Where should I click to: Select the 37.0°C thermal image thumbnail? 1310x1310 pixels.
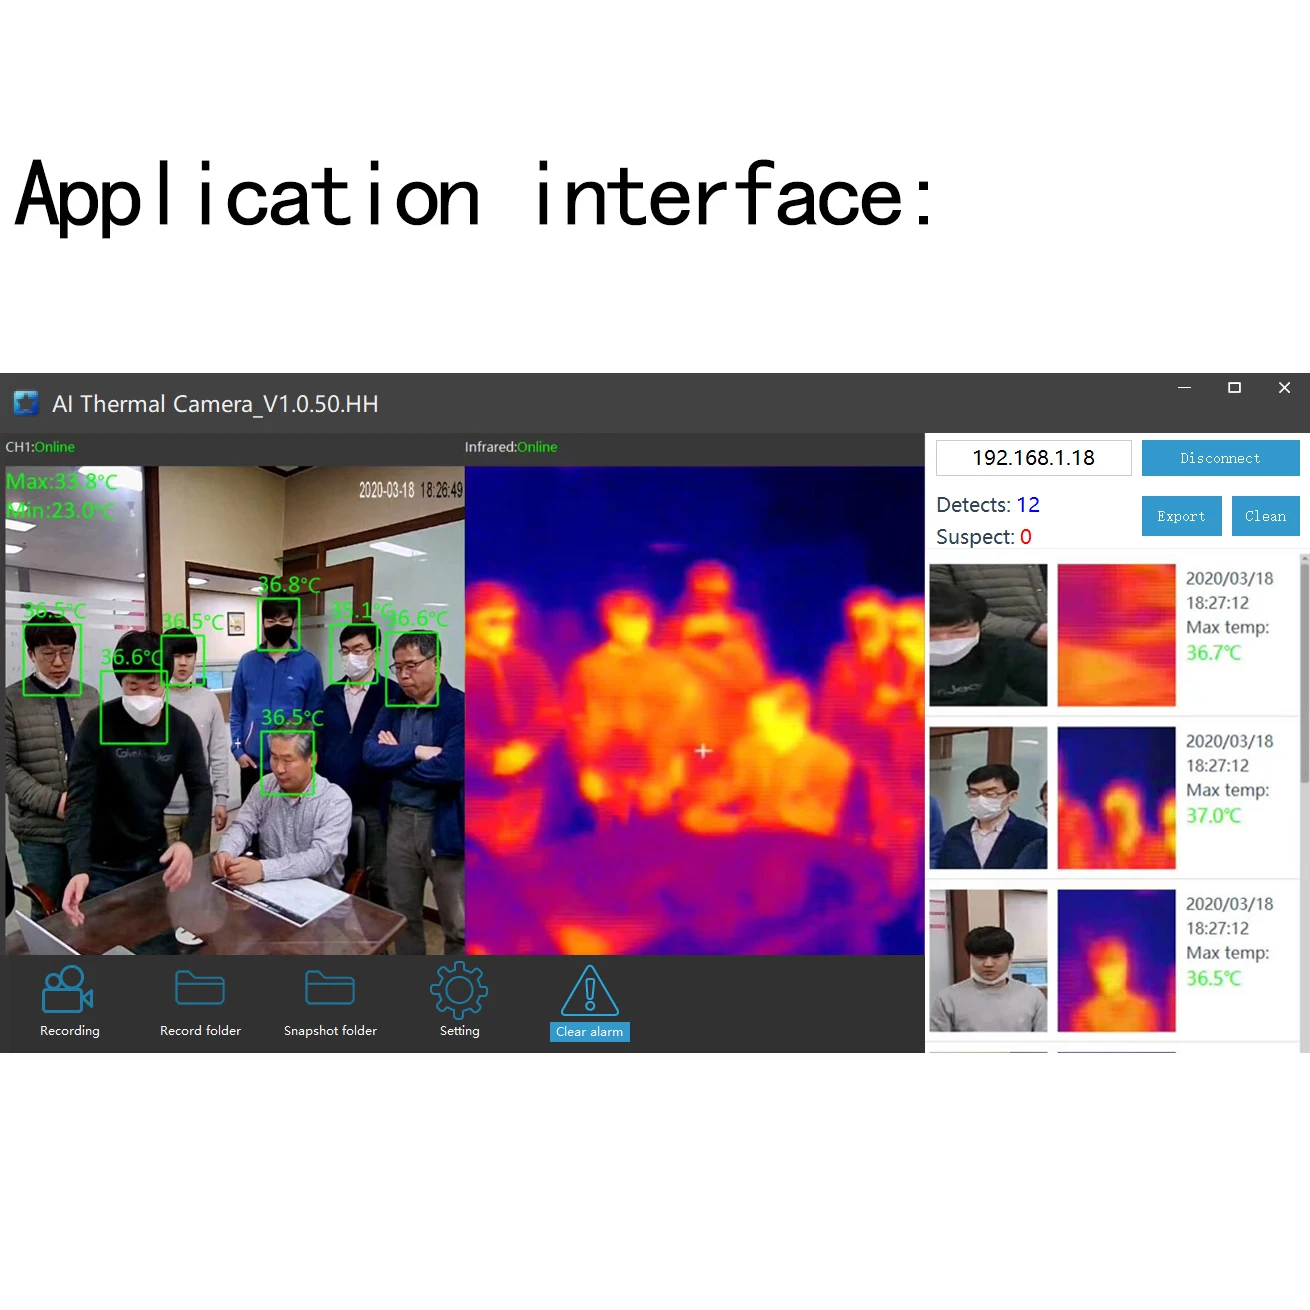point(1115,797)
